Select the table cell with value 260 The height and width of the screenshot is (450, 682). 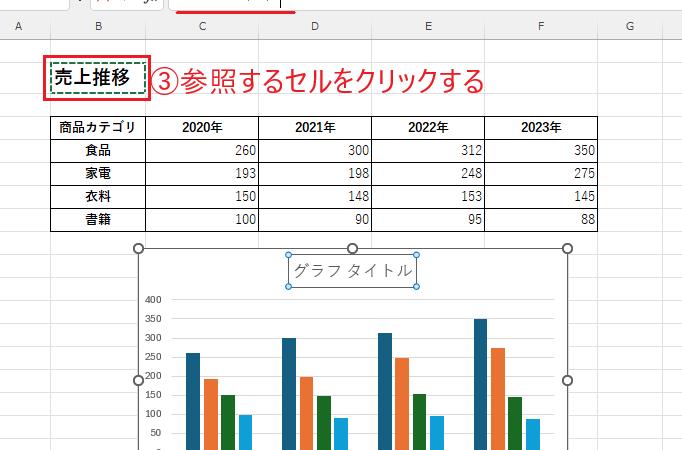tap(202, 151)
